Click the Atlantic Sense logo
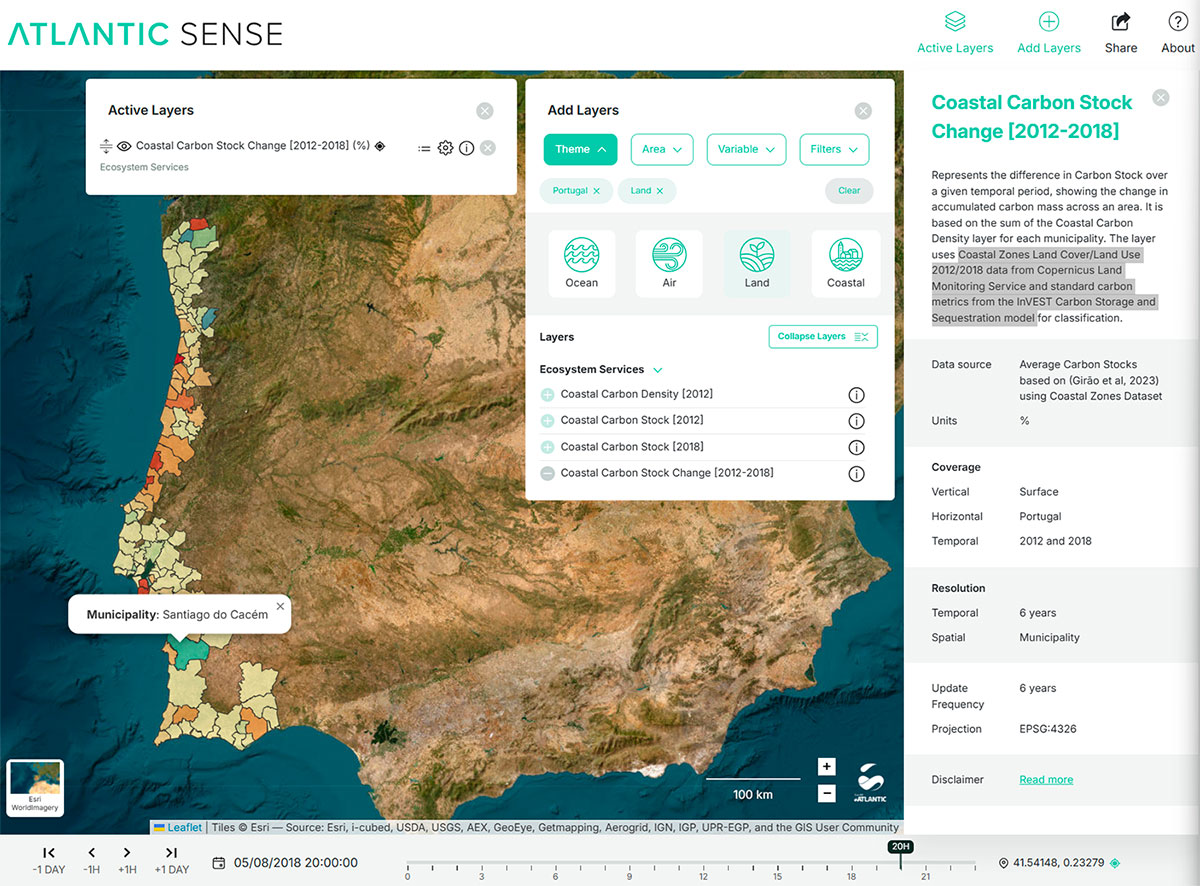Viewport: 1200px width, 886px height. click(146, 33)
